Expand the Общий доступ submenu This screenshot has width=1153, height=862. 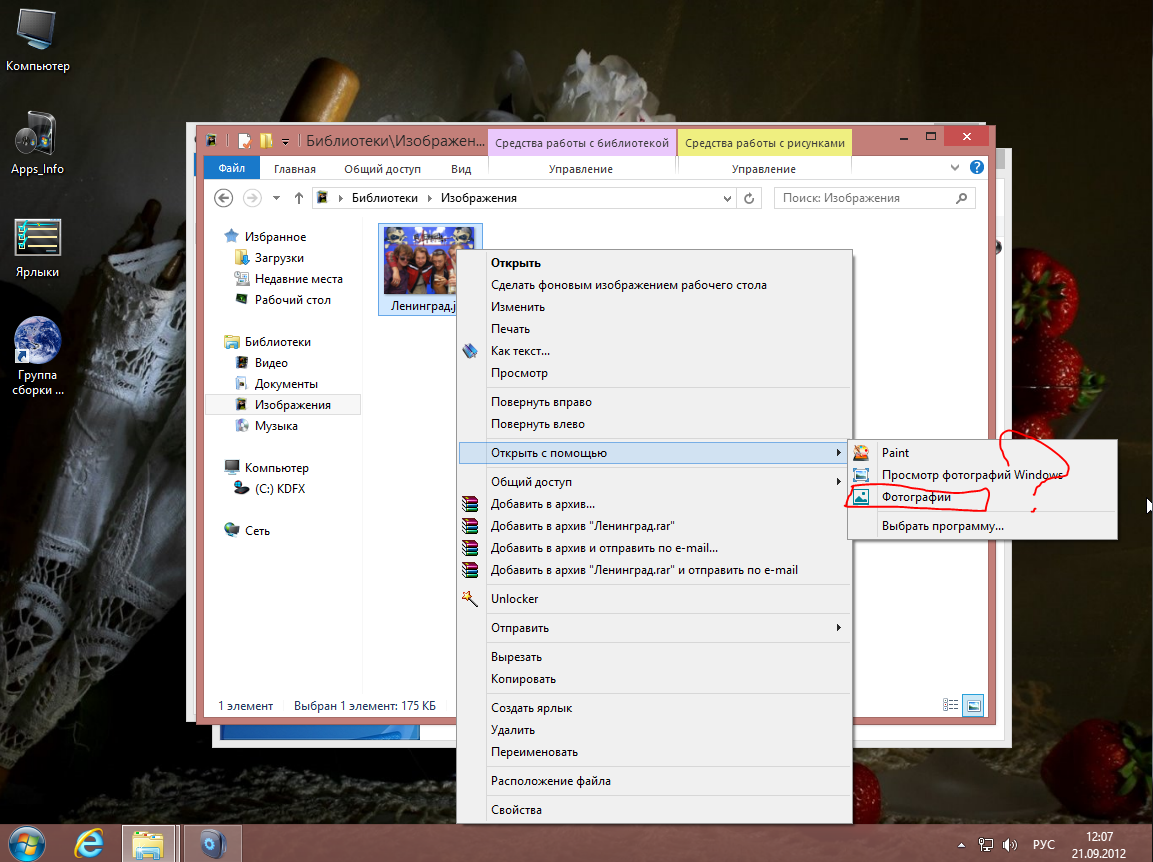coord(838,482)
